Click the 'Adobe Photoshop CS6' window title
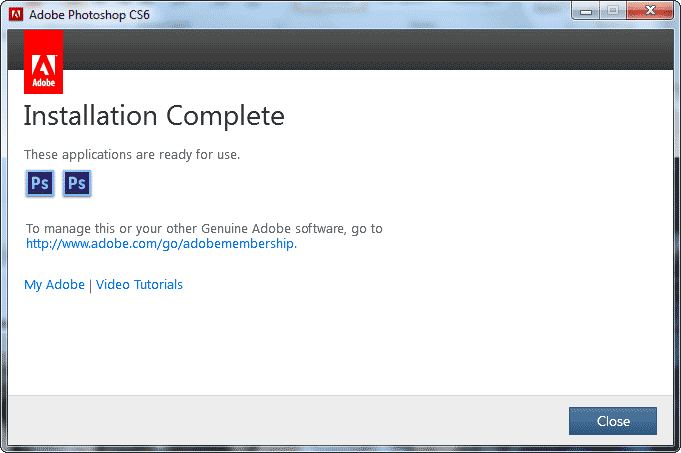This screenshot has height=453, width=681. [x=89, y=15]
